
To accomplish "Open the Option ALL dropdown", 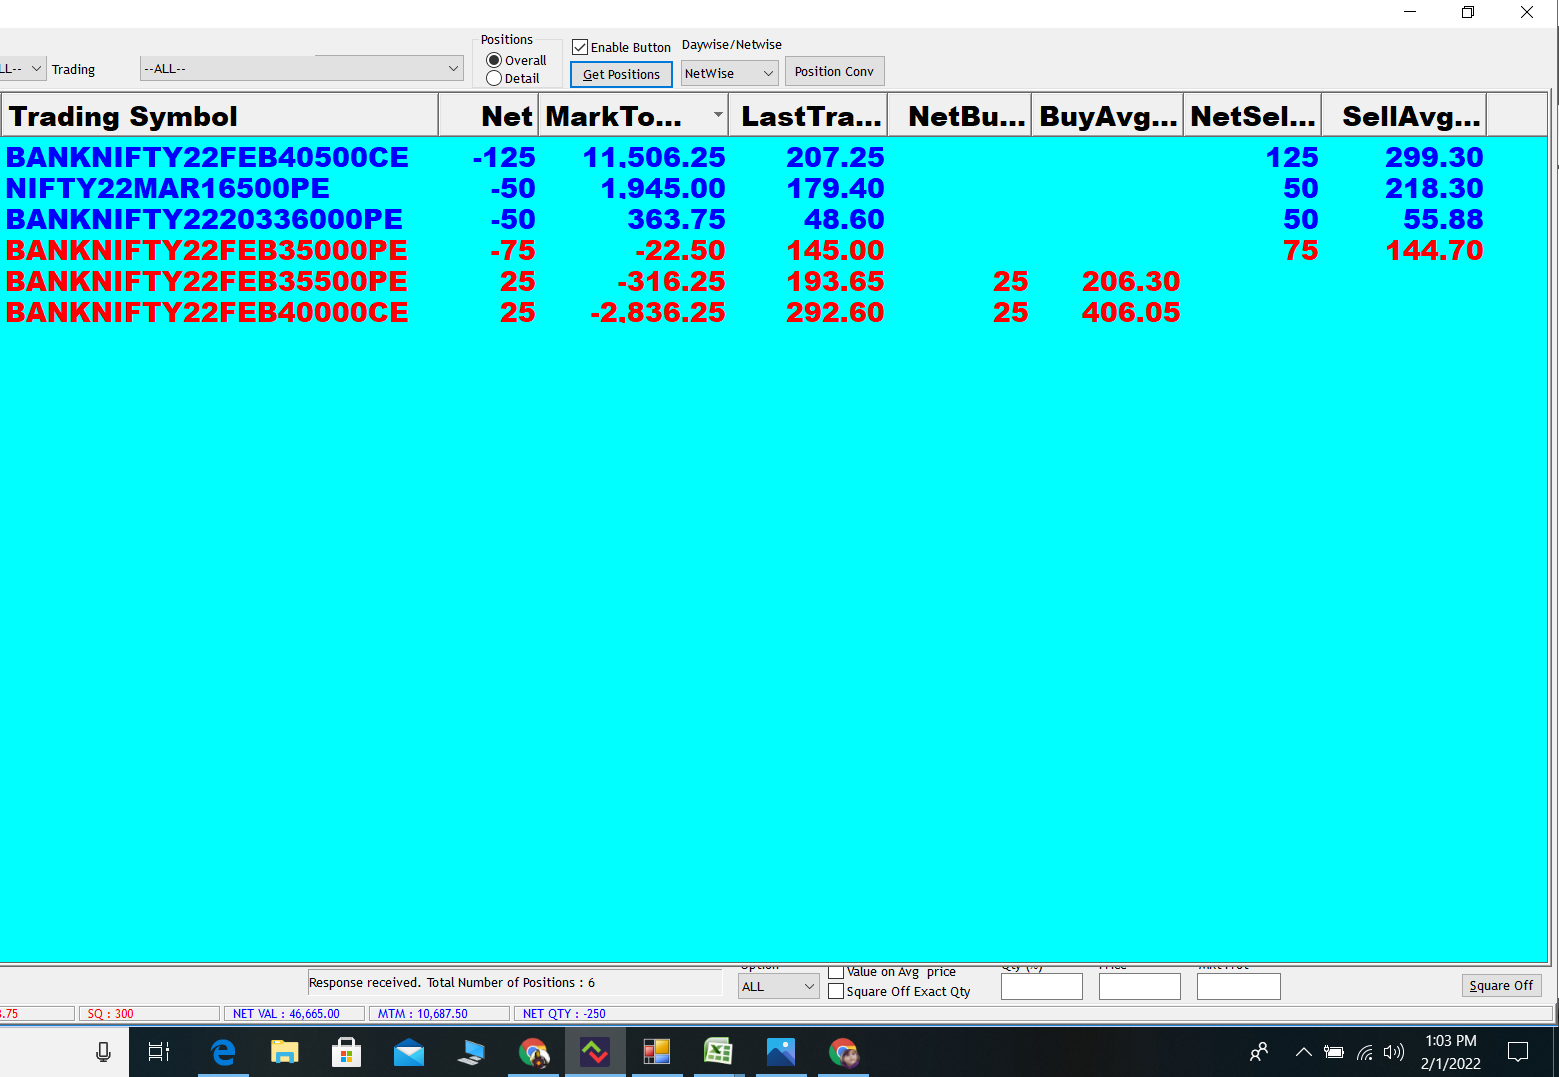I will point(779,986).
